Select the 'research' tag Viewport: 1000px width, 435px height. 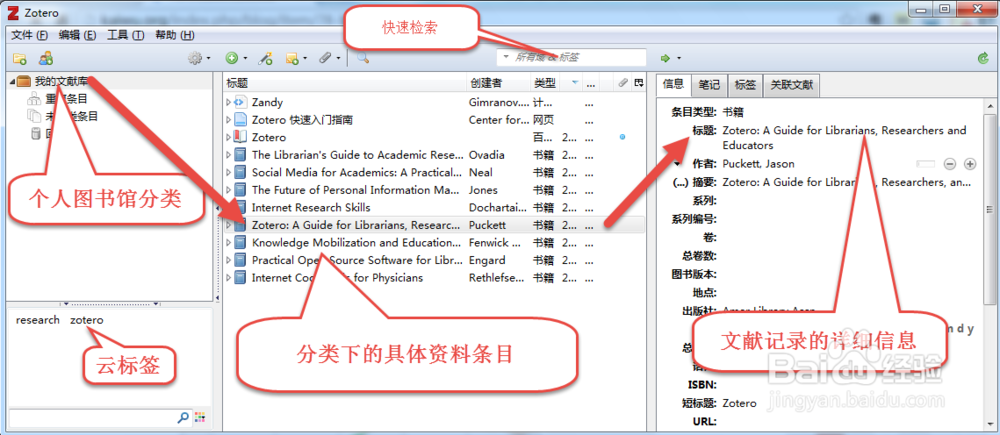point(38,320)
